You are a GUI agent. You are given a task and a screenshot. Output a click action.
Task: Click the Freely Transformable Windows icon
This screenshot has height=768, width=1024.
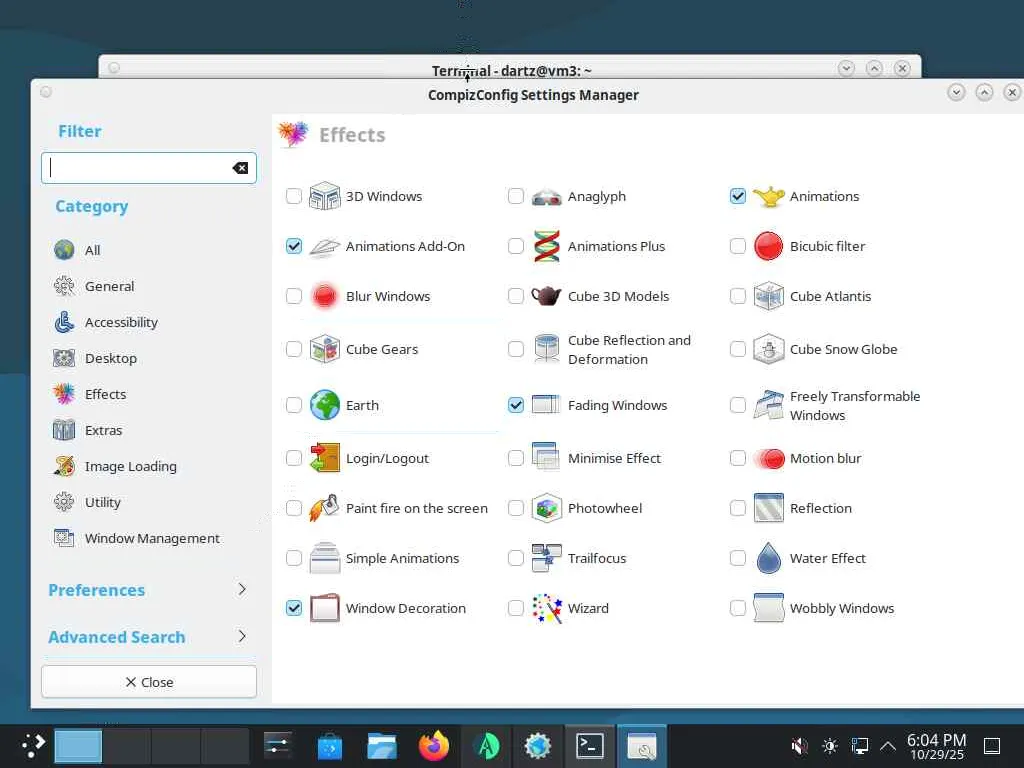click(769, 405)
